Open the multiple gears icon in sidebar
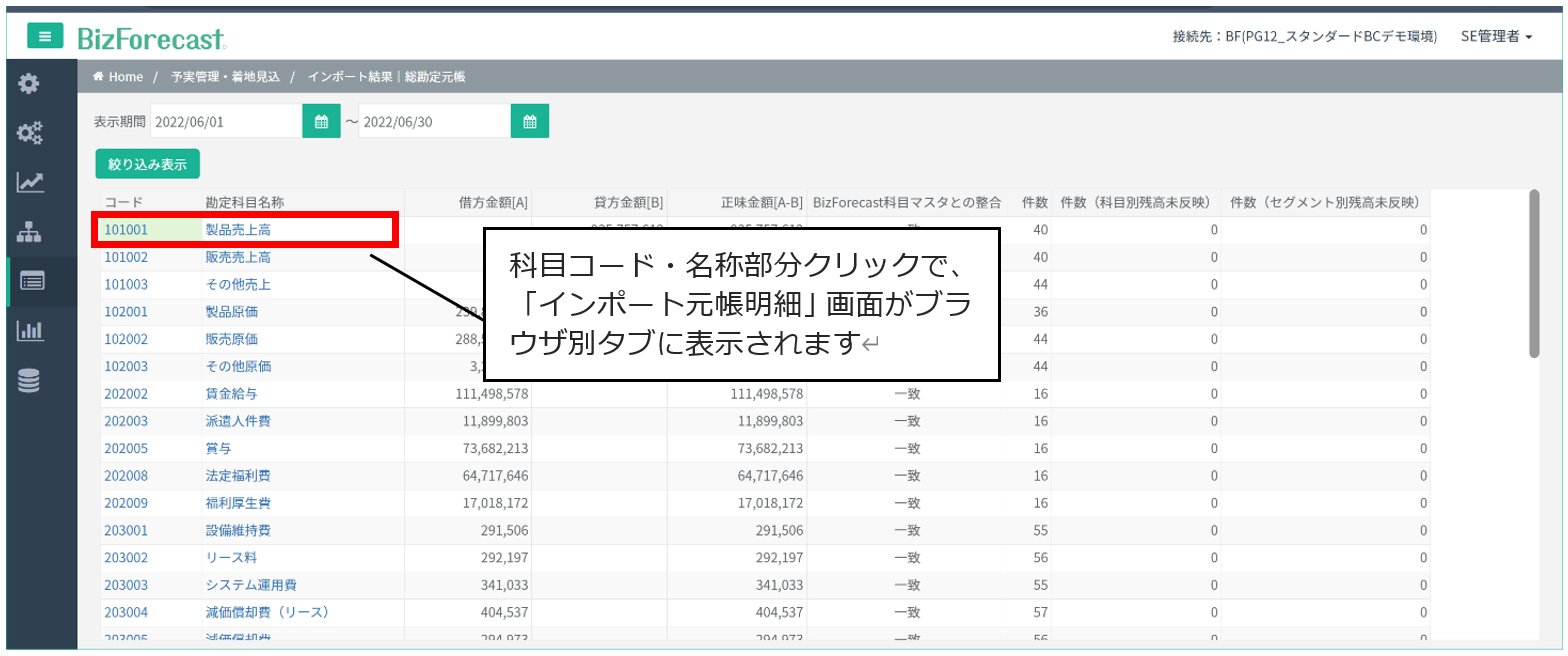 [x=30, y=133]
